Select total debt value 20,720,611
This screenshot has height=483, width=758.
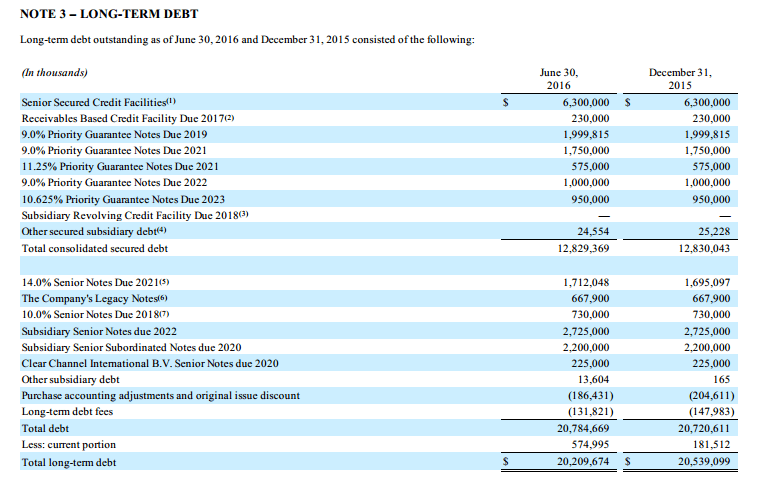click(704, 428)
